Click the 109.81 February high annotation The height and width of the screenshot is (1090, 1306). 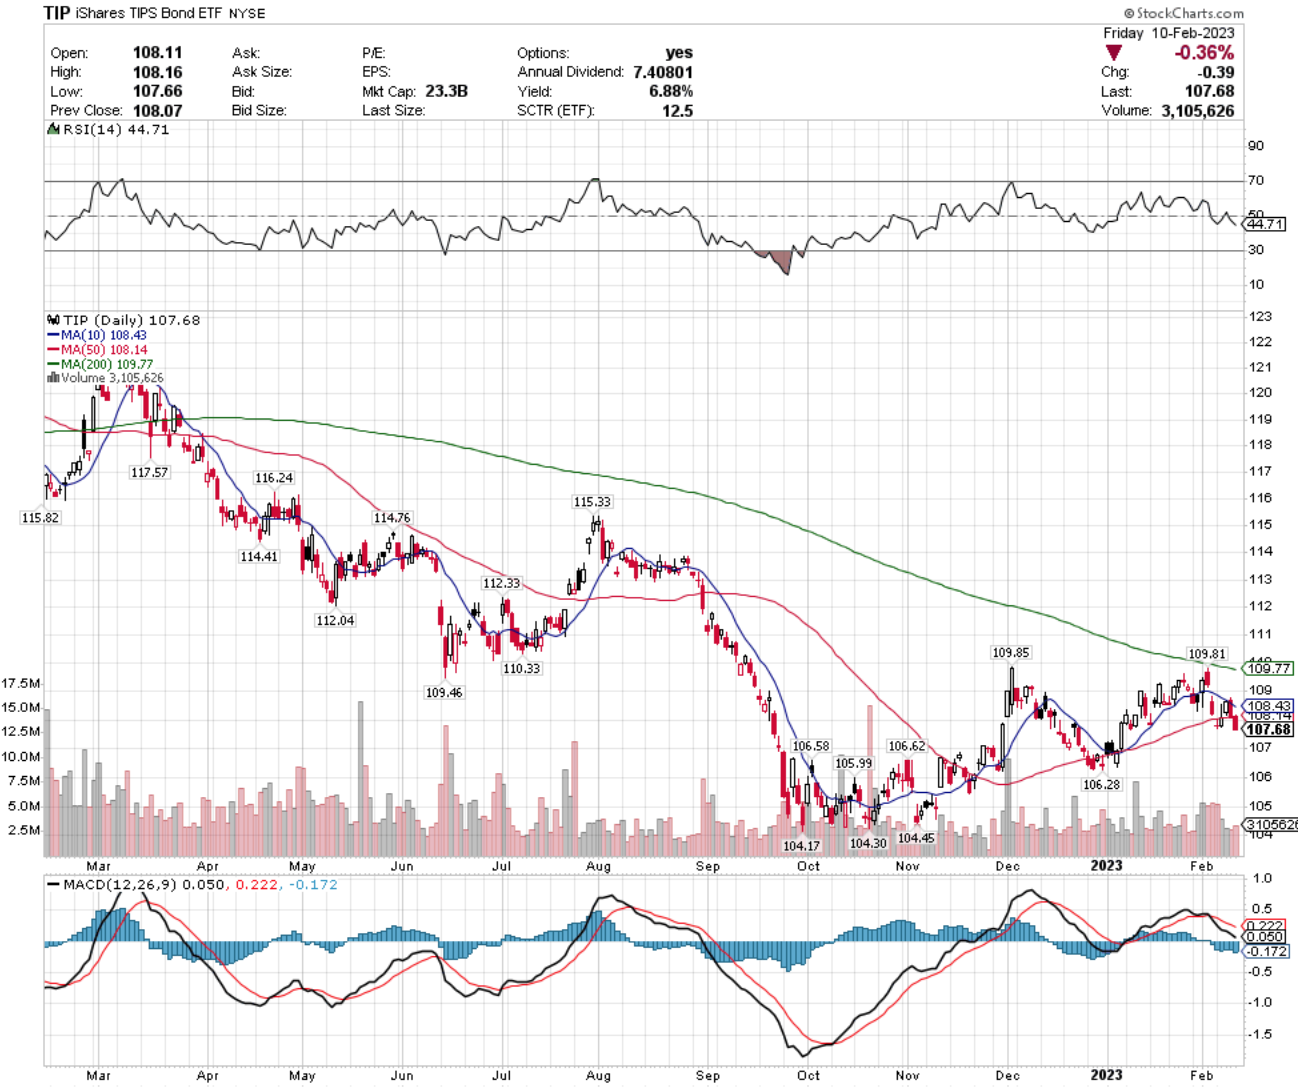[1207, 654]
